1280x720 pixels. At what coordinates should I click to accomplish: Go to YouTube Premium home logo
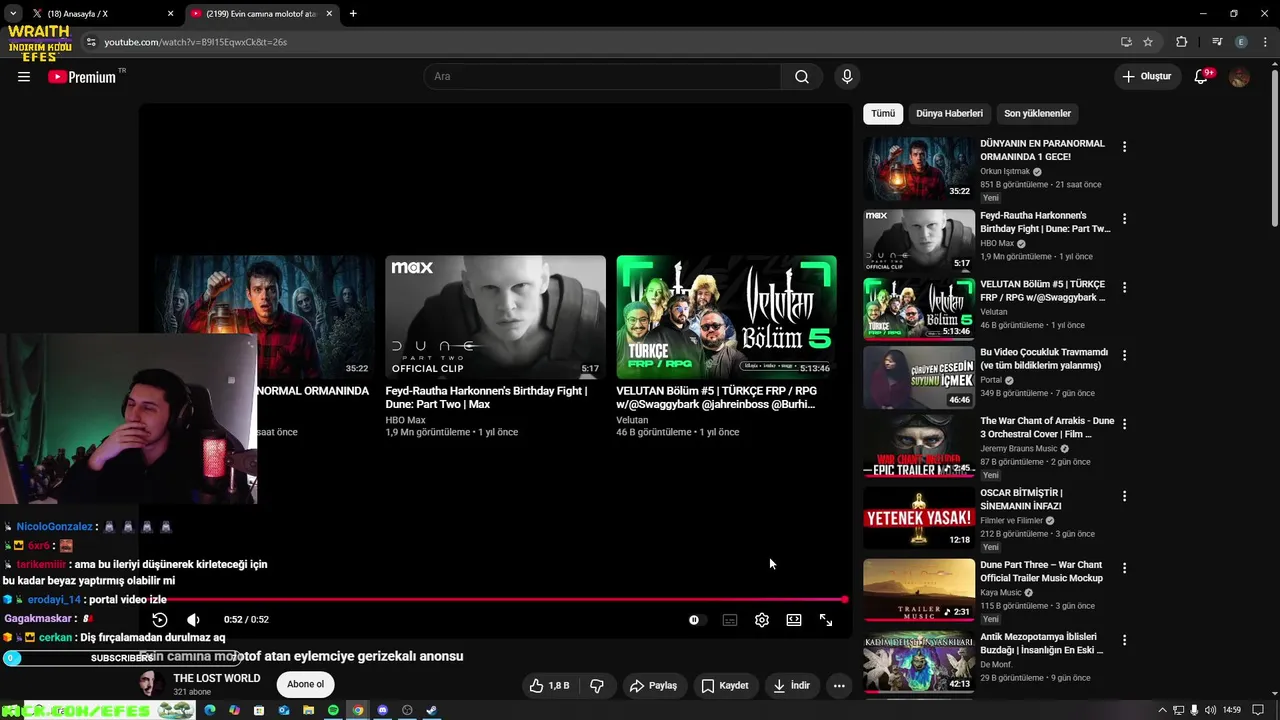(82, 76)
